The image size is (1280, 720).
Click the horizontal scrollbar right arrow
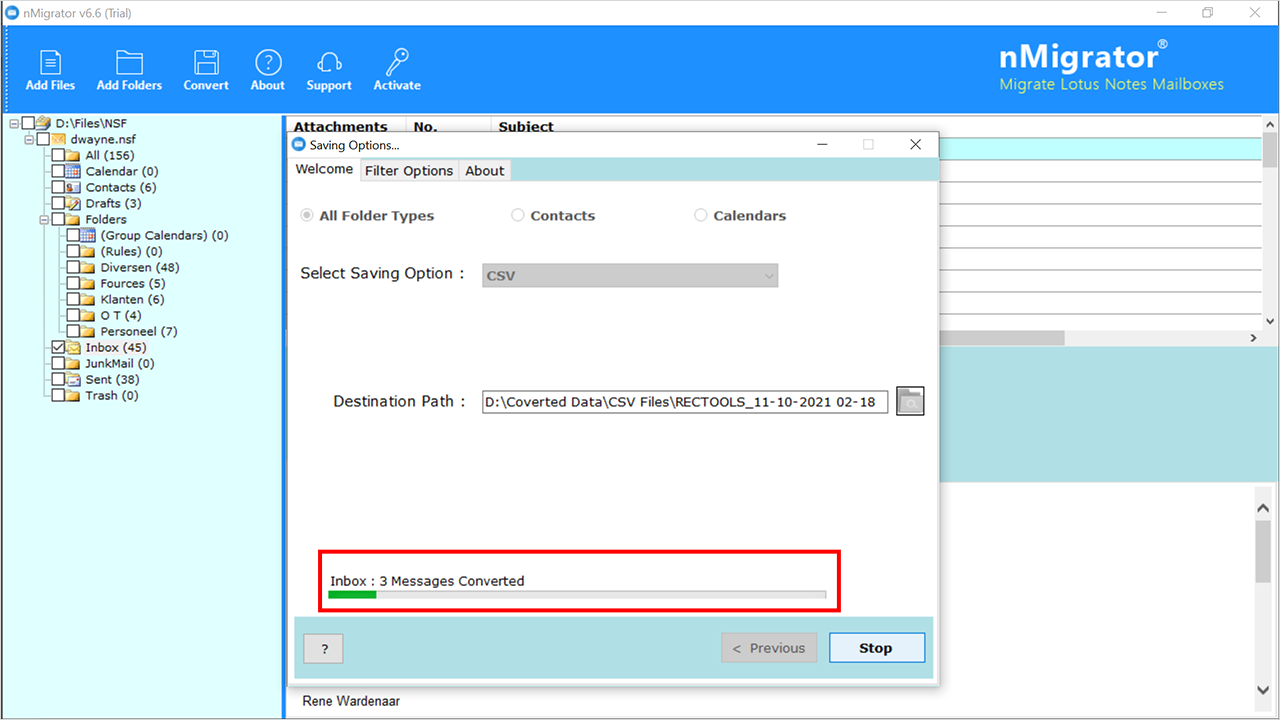coord(1254,339)
